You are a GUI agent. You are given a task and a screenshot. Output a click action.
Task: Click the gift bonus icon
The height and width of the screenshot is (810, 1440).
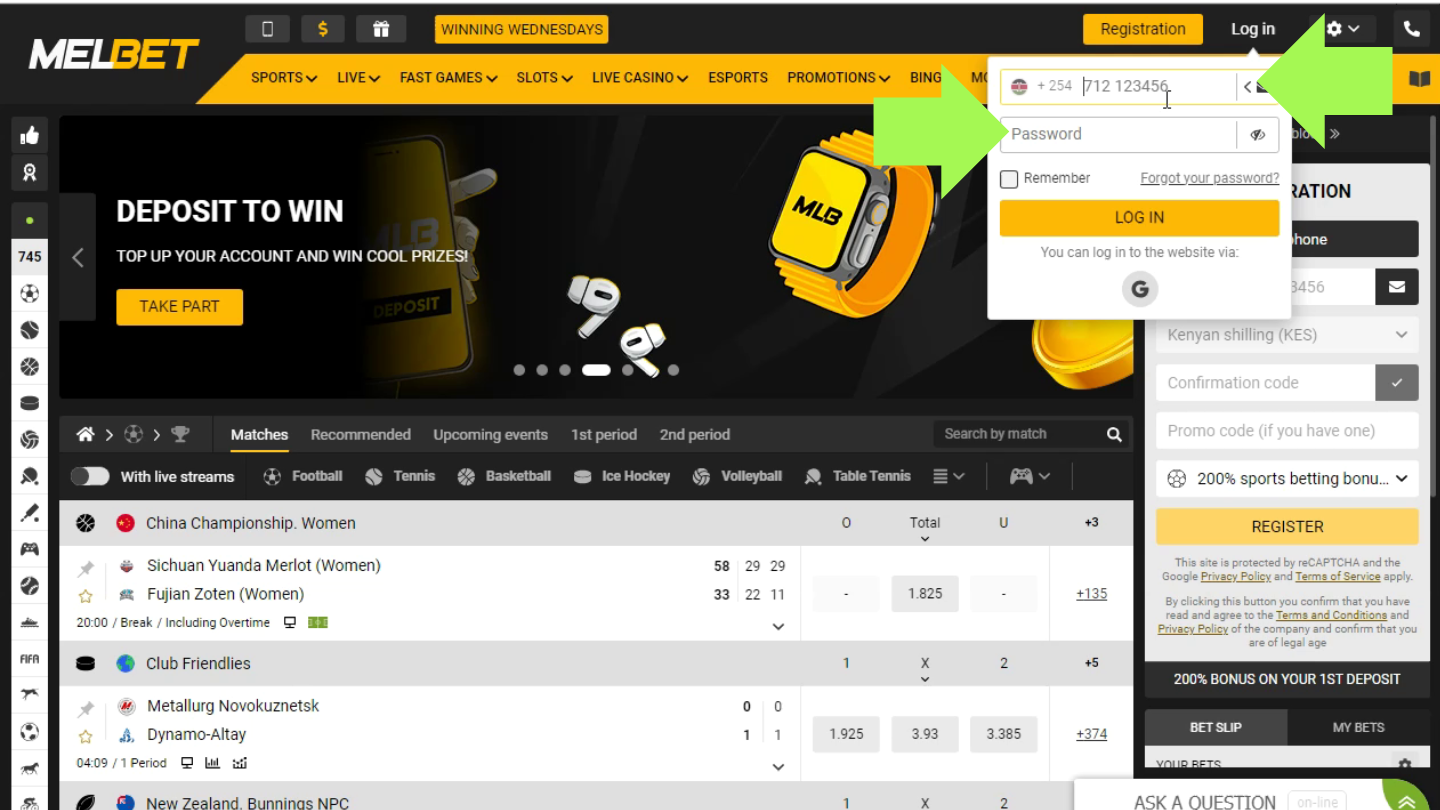click(381, 29)
